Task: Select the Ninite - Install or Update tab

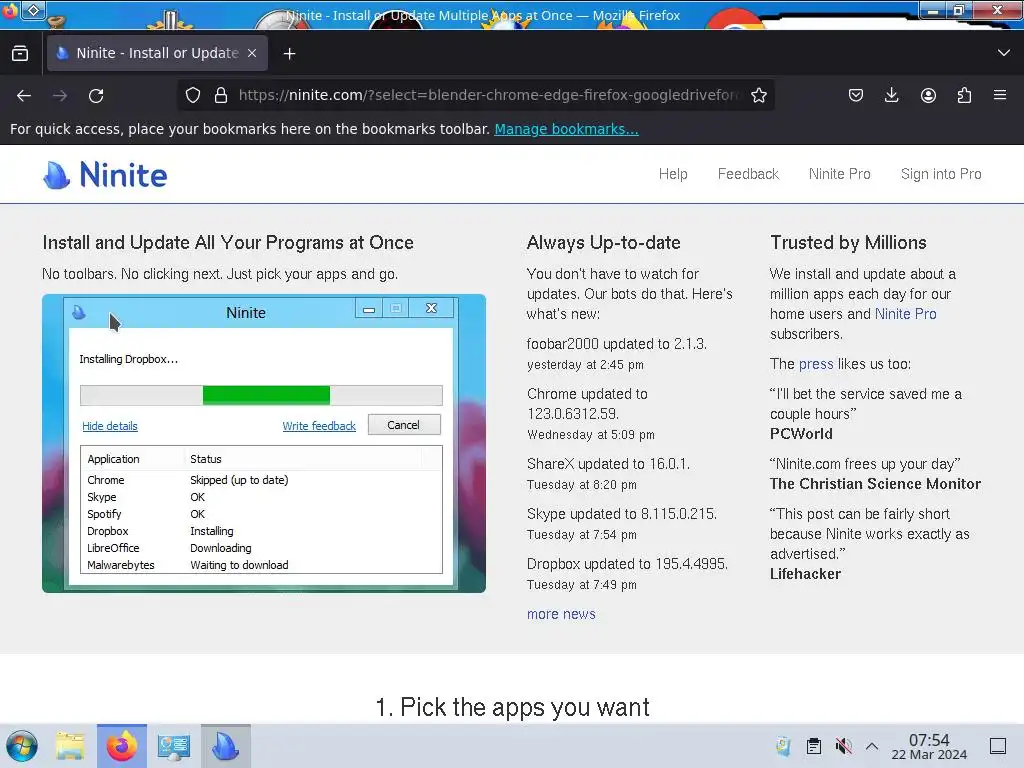Action: (x=157, y=53)
